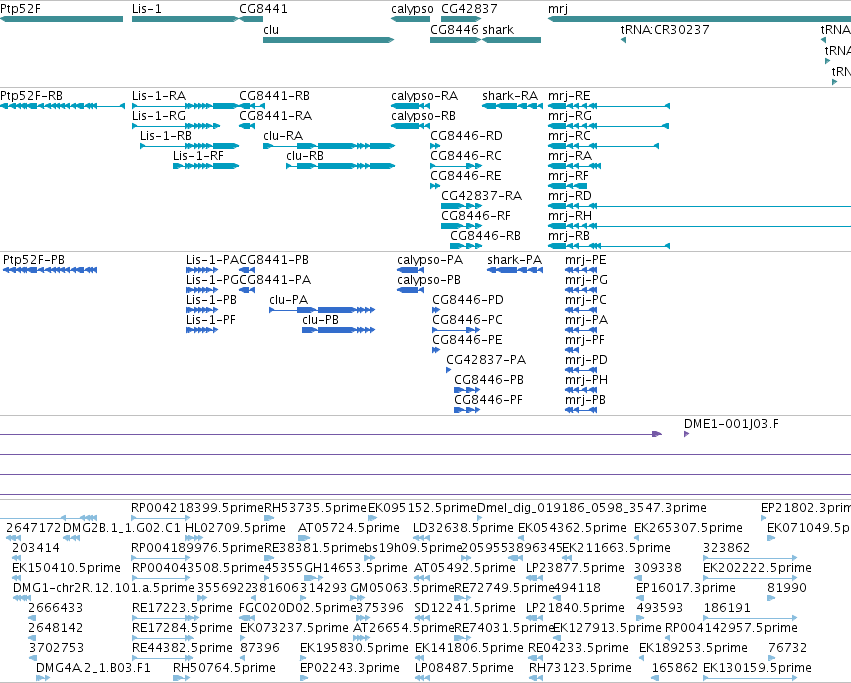Select the CG42837 gene label
This screenshot has height=683, width=851.
[x=469, y=9]
